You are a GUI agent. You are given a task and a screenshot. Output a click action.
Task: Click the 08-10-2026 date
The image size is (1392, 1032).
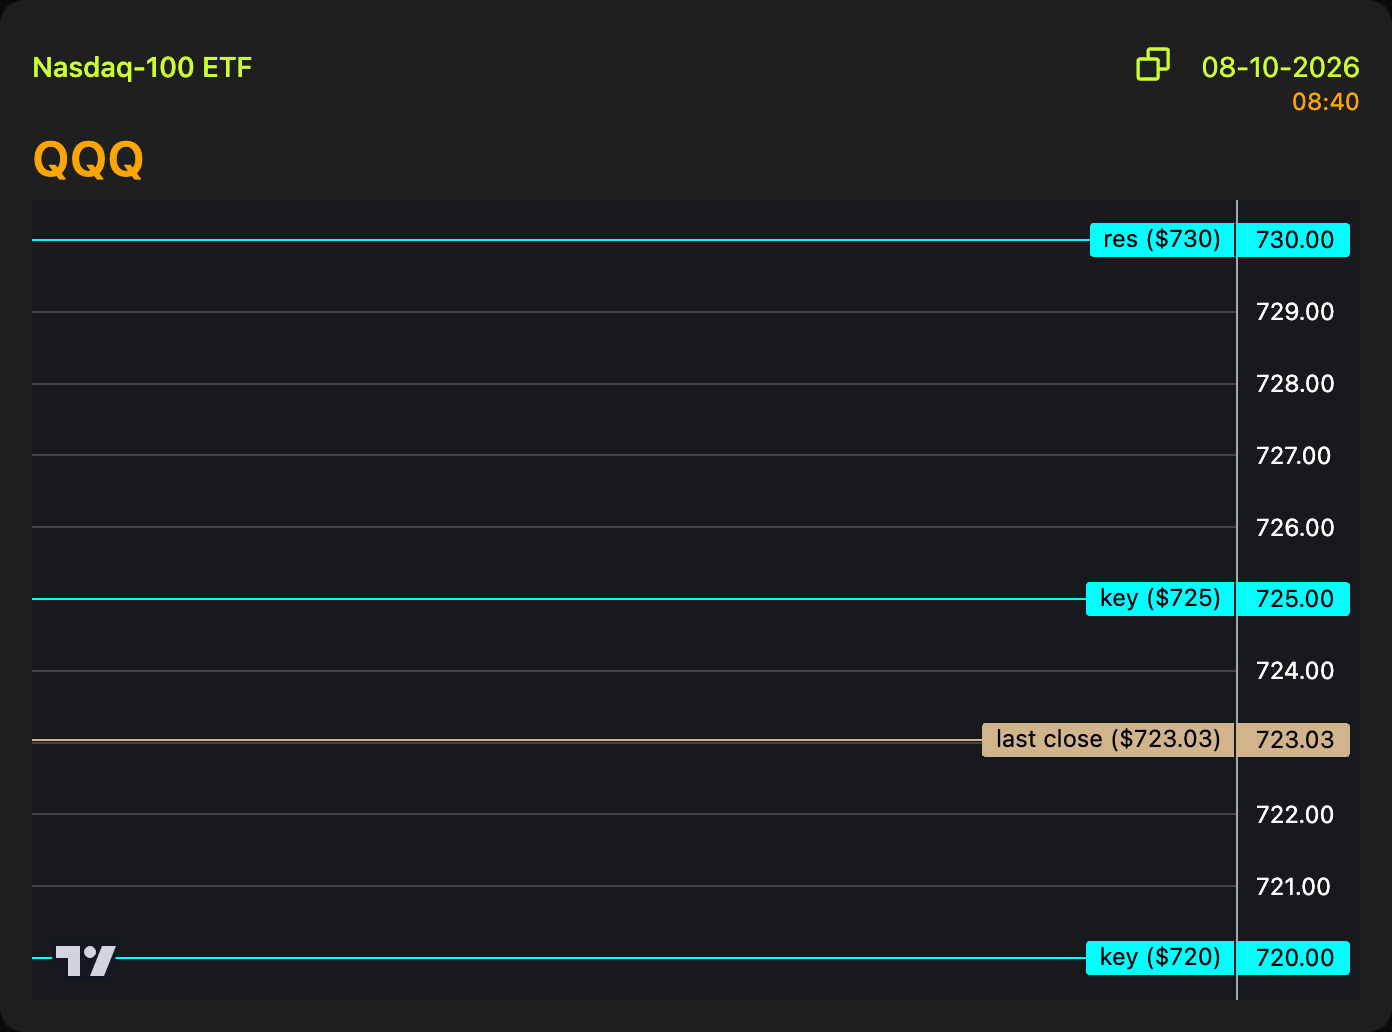1280,67
